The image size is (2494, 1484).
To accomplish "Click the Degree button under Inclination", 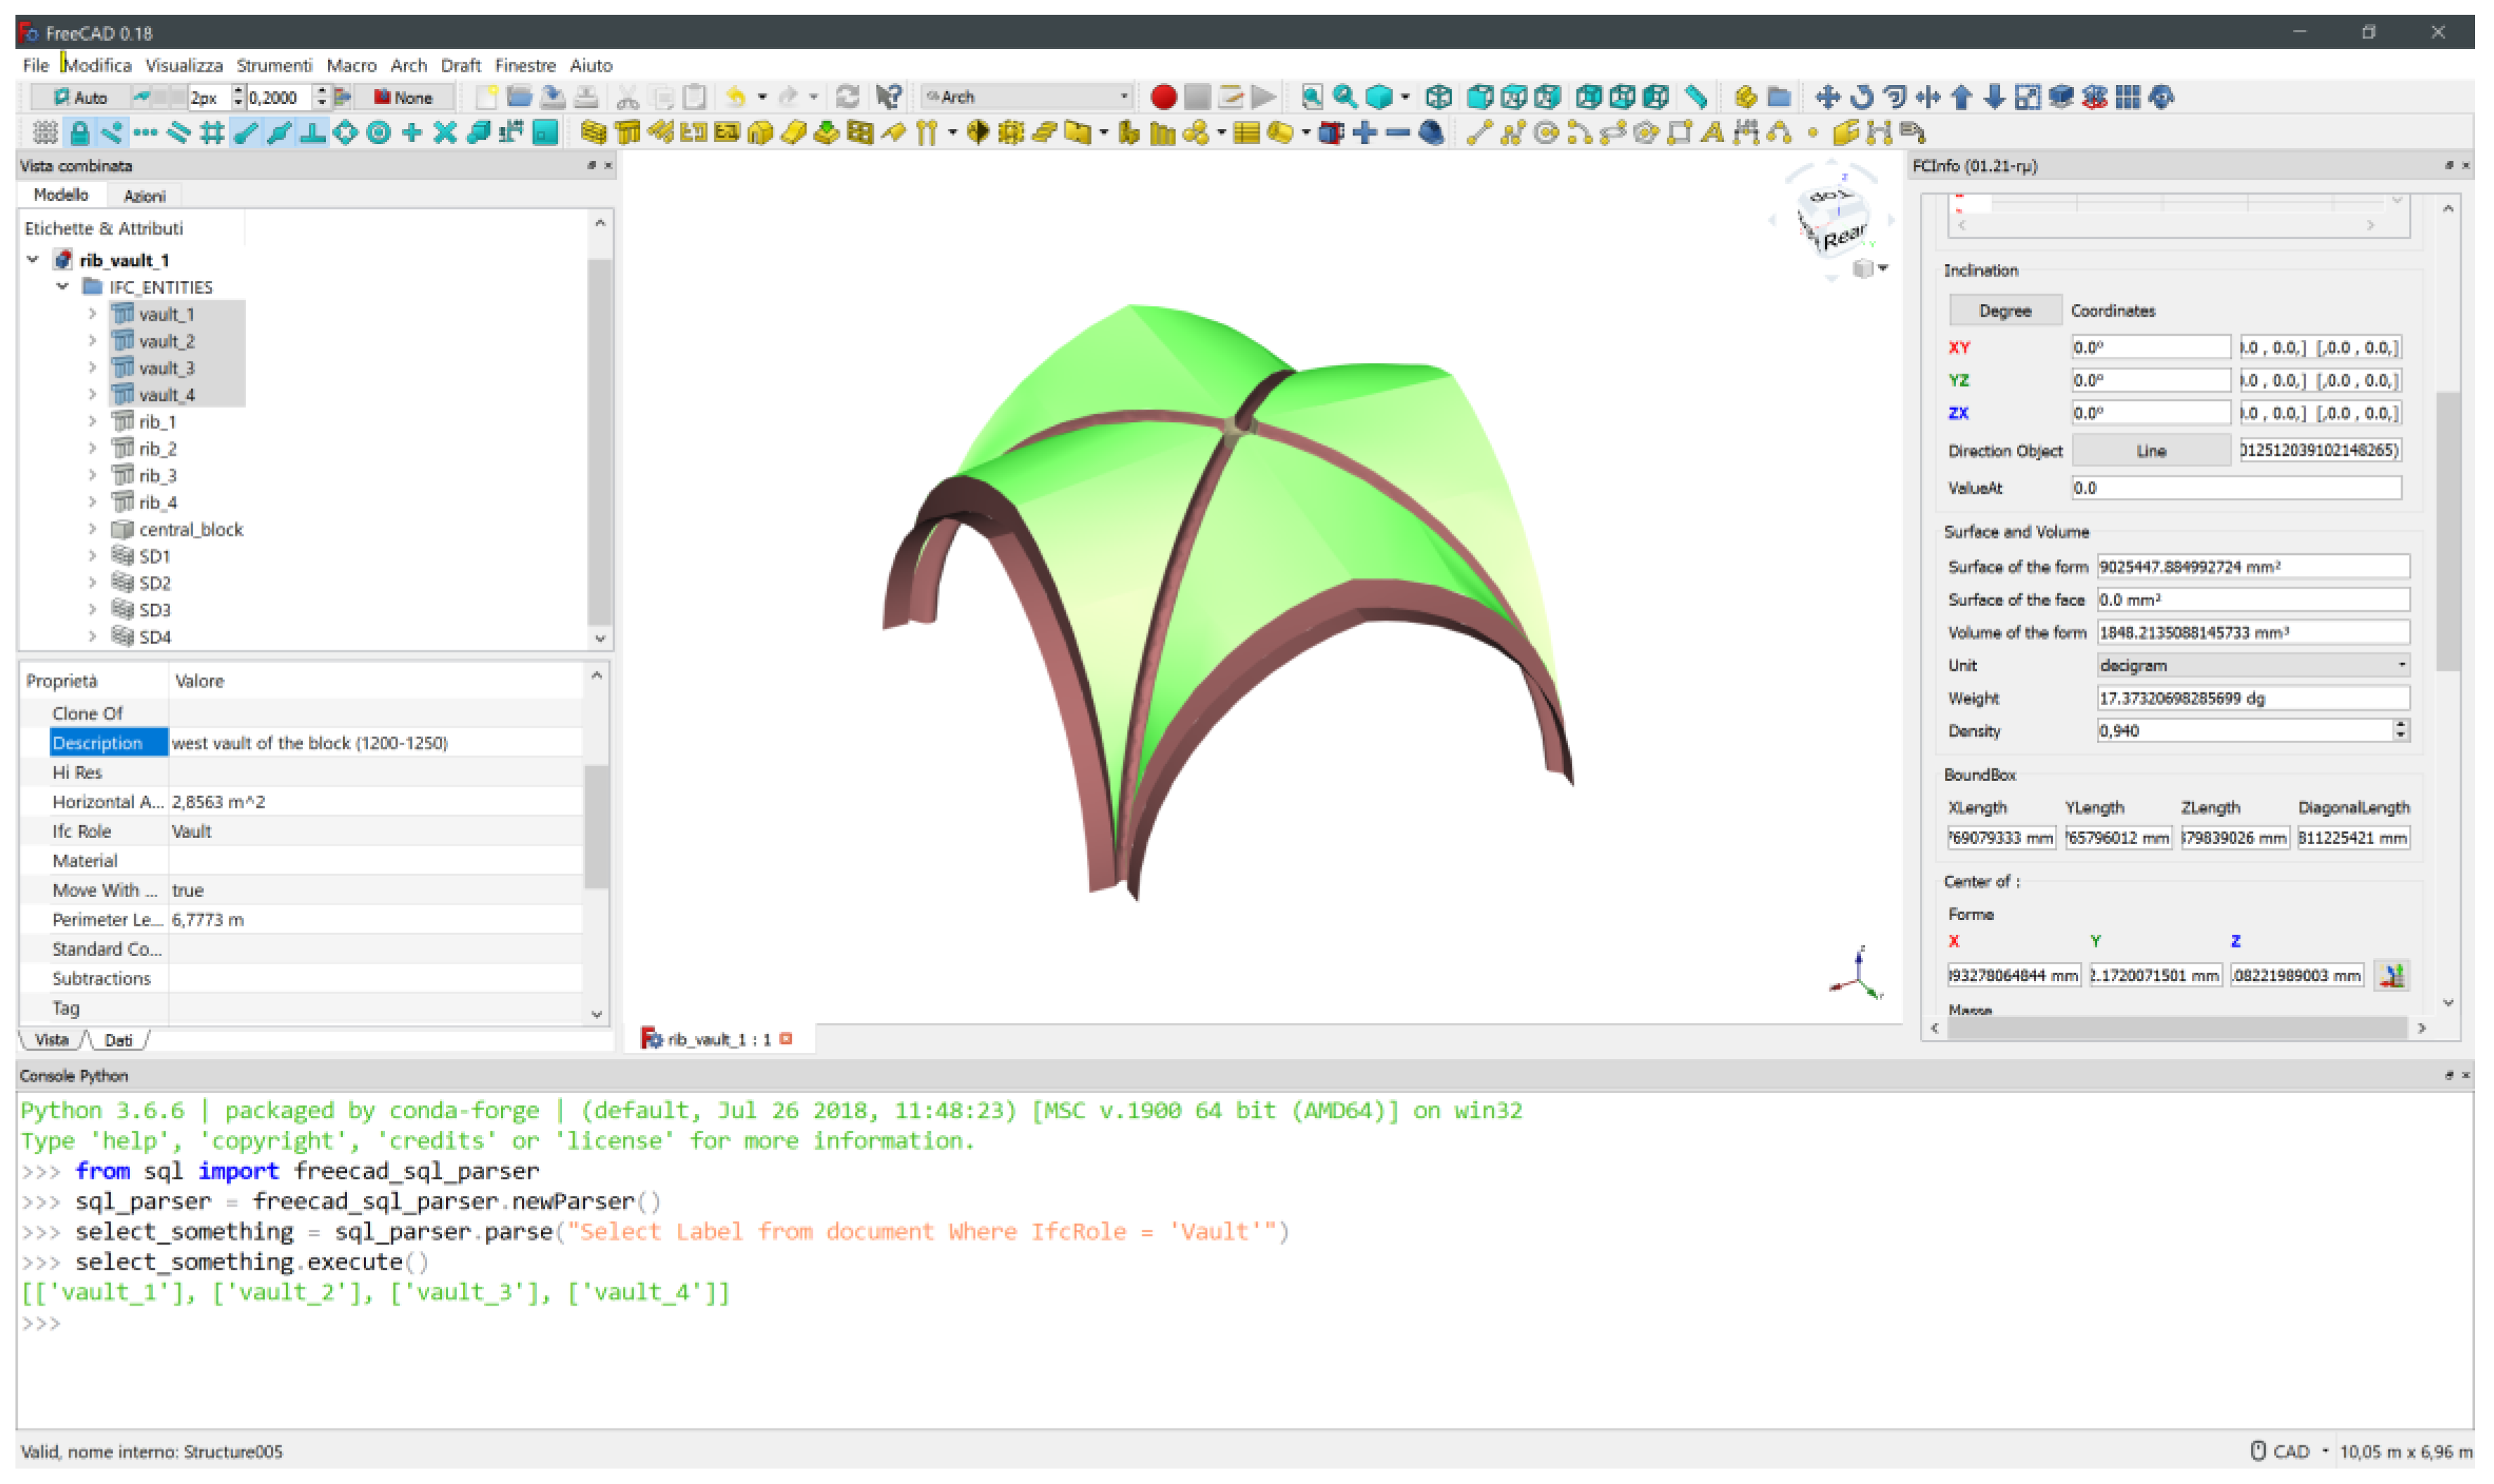I will (2004, 311).
